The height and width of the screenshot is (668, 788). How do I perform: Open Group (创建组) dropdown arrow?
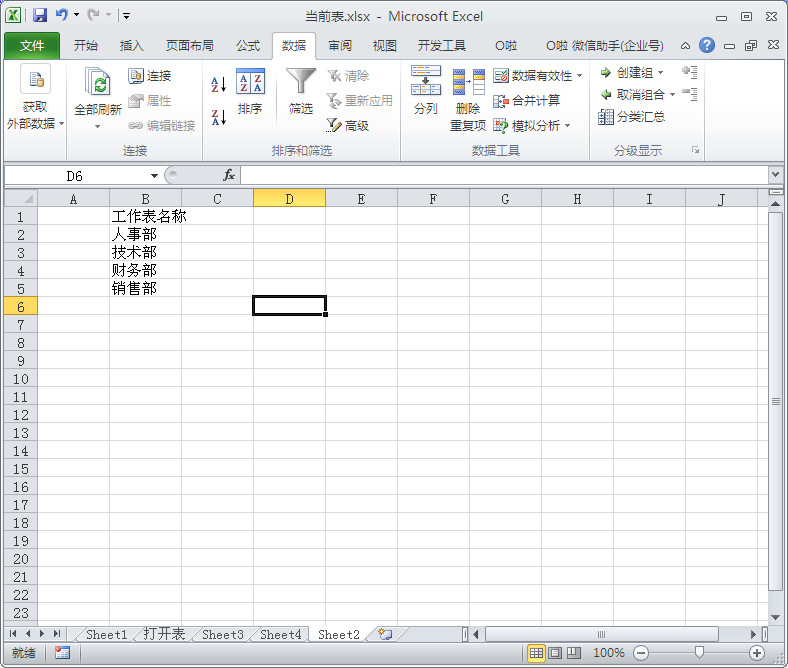point(660,73)
